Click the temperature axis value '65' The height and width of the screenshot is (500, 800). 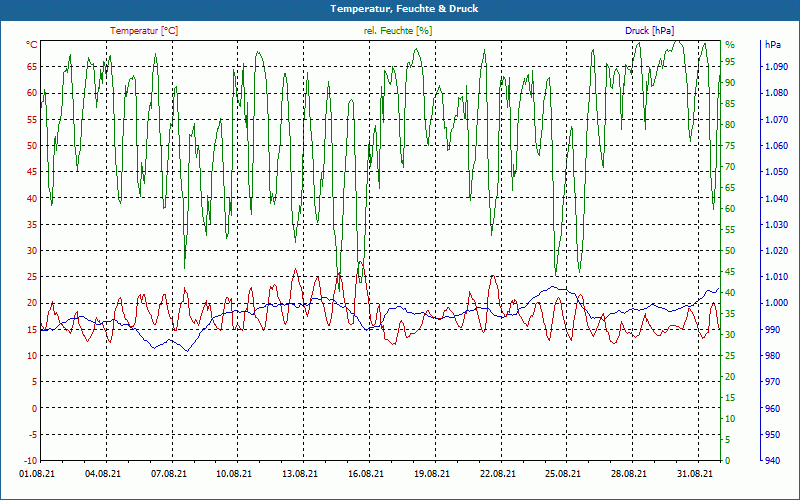click(x=32, y=66)
